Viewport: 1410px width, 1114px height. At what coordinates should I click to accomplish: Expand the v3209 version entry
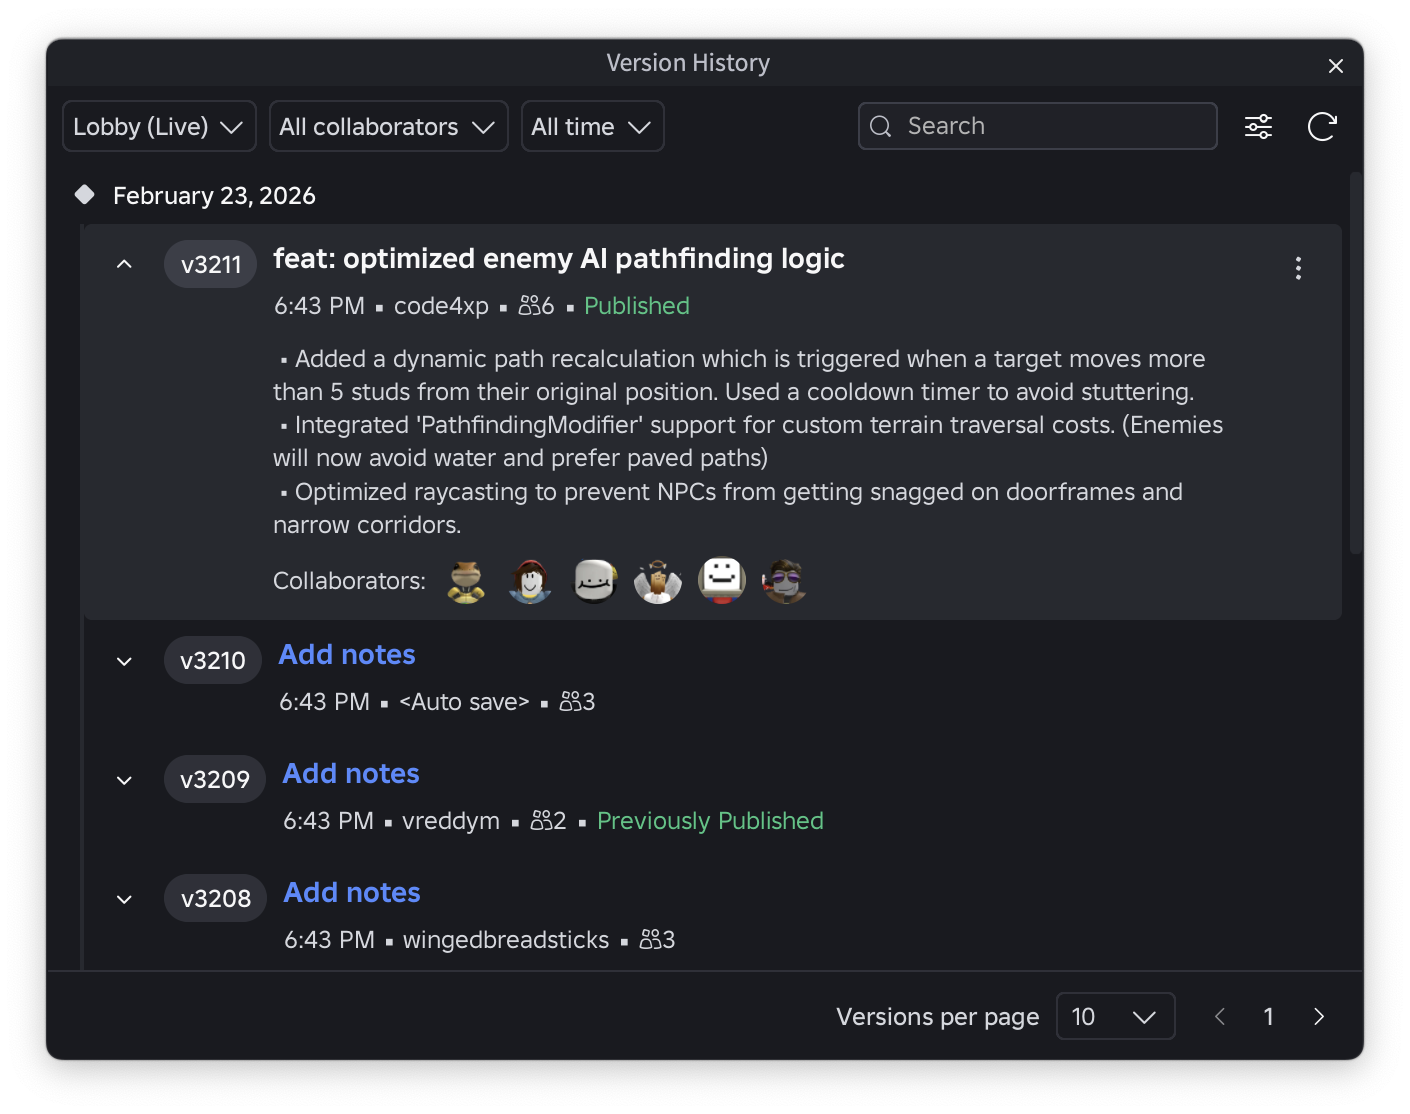(124, 780)
